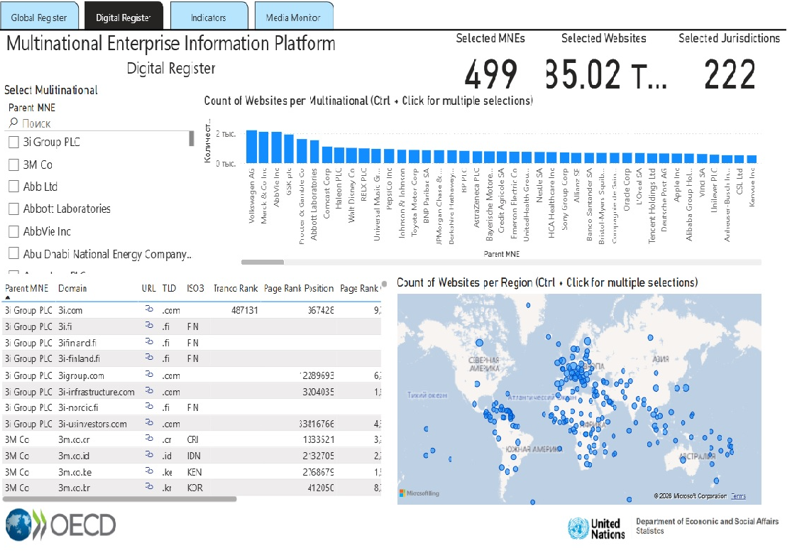Click the 3m.co.id domain cell
The height and width of the screenshot is (551, 790).
74,456
